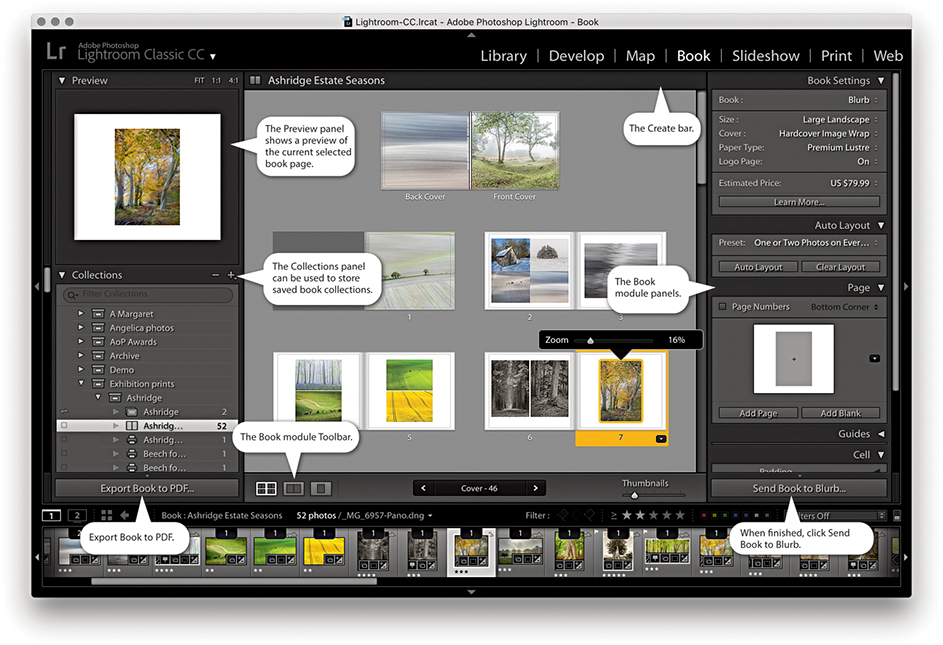Filter by one star rating
The image size is (943, 645).
pos(627,516)
